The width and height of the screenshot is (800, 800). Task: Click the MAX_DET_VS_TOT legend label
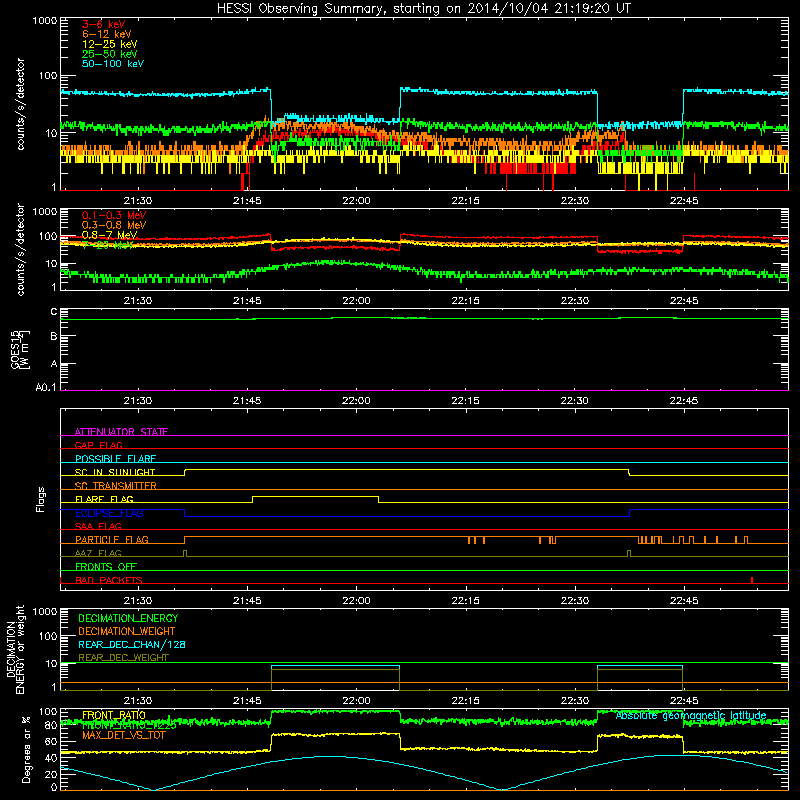point(123,735)
